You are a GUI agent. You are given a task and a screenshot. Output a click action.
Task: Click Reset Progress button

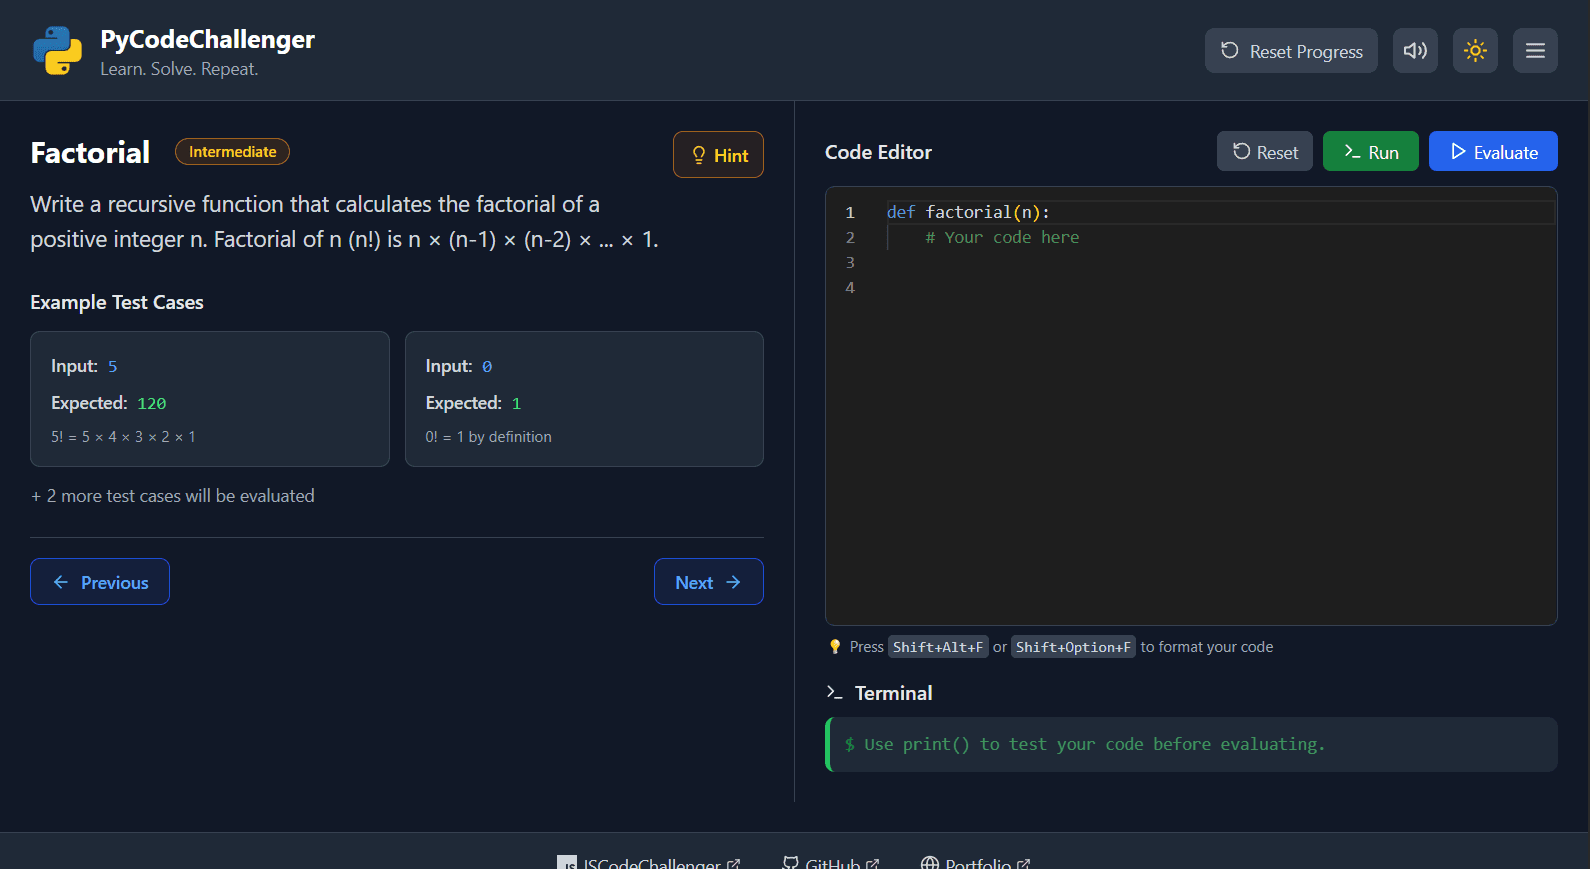tap(1291, 50)
